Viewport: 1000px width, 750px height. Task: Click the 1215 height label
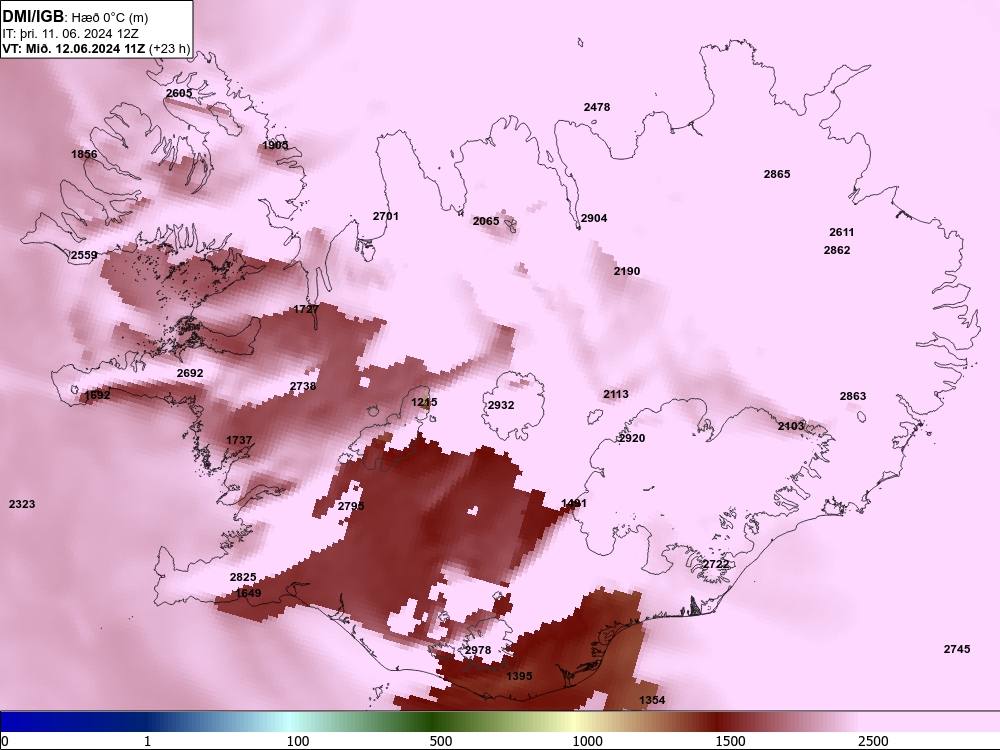(424, 402)
